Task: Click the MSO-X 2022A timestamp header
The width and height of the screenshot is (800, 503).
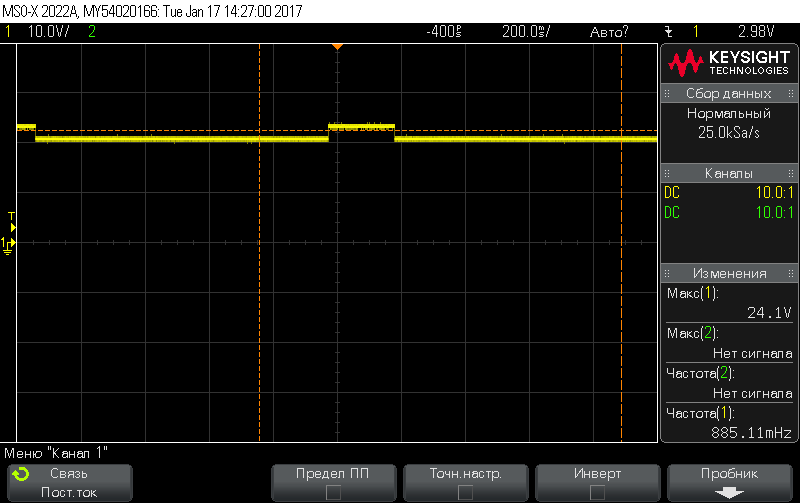Action: point(153,11)
